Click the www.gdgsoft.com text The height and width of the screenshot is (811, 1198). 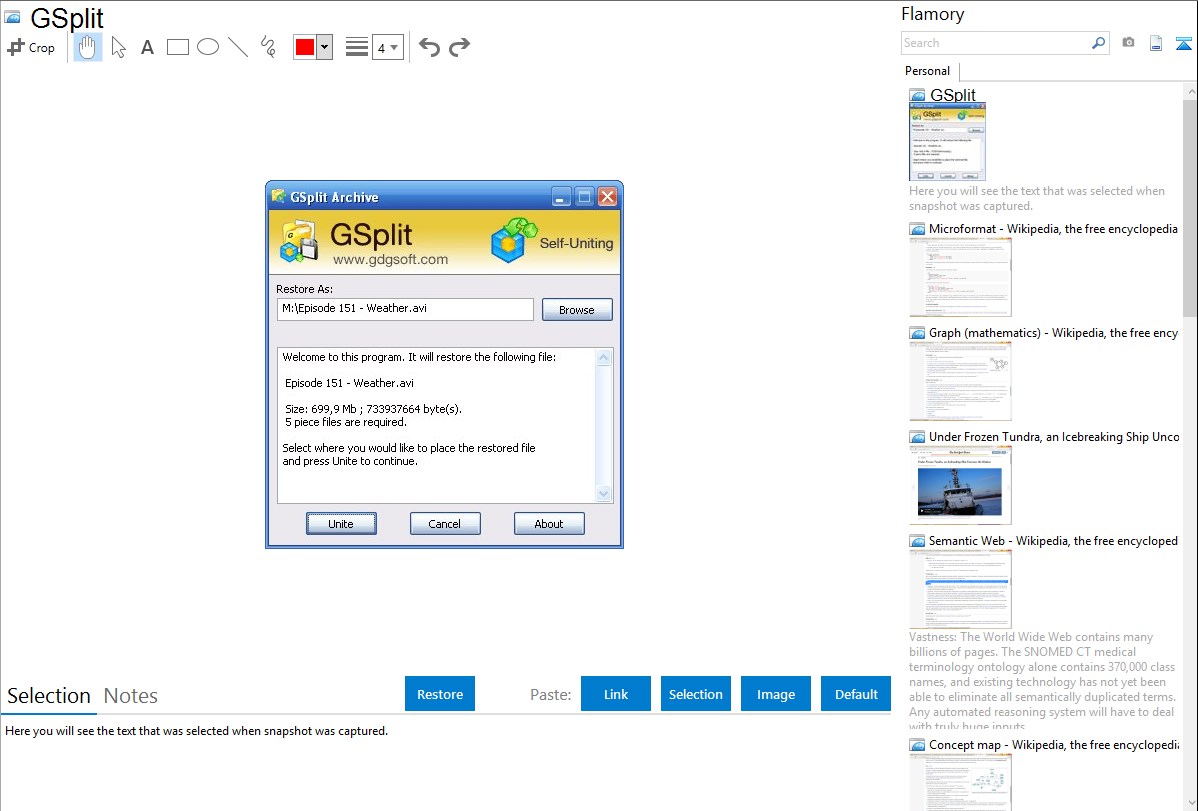[390, 259]
